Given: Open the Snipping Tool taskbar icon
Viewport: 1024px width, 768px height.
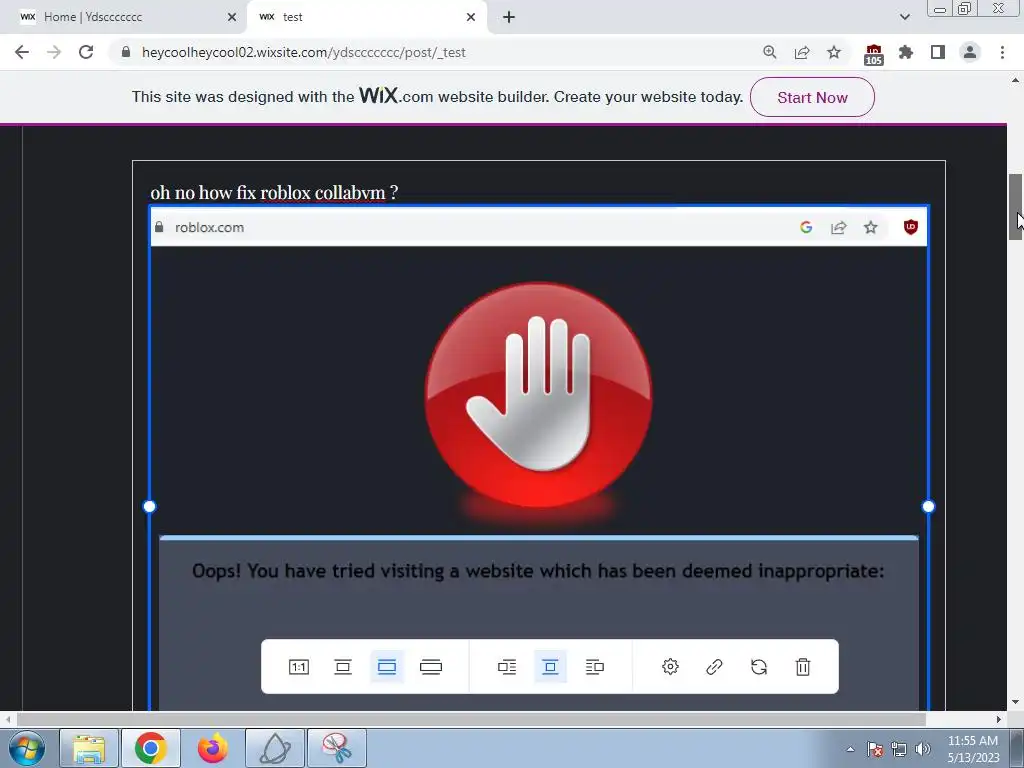Looking at the screenshot, I should click(x=337, y=748).
